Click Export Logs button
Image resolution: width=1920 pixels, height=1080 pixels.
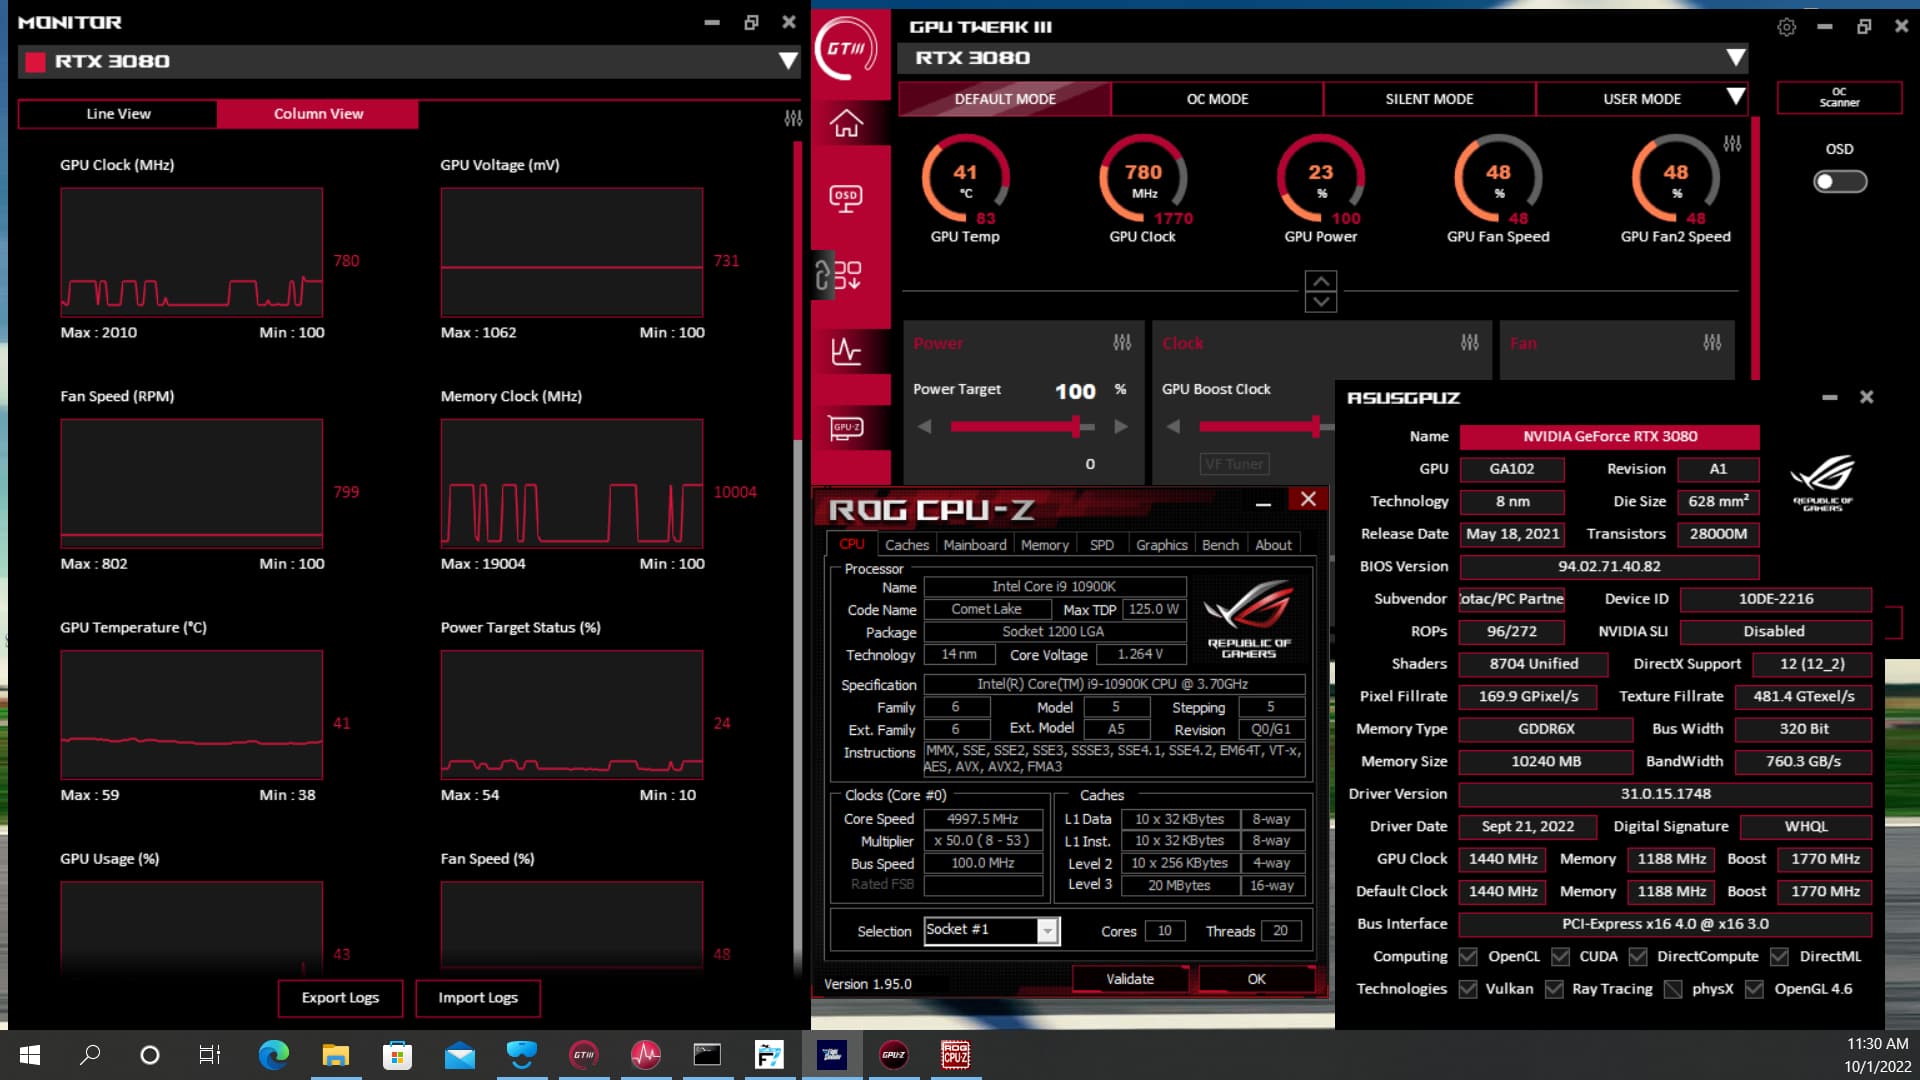point(340,998)
